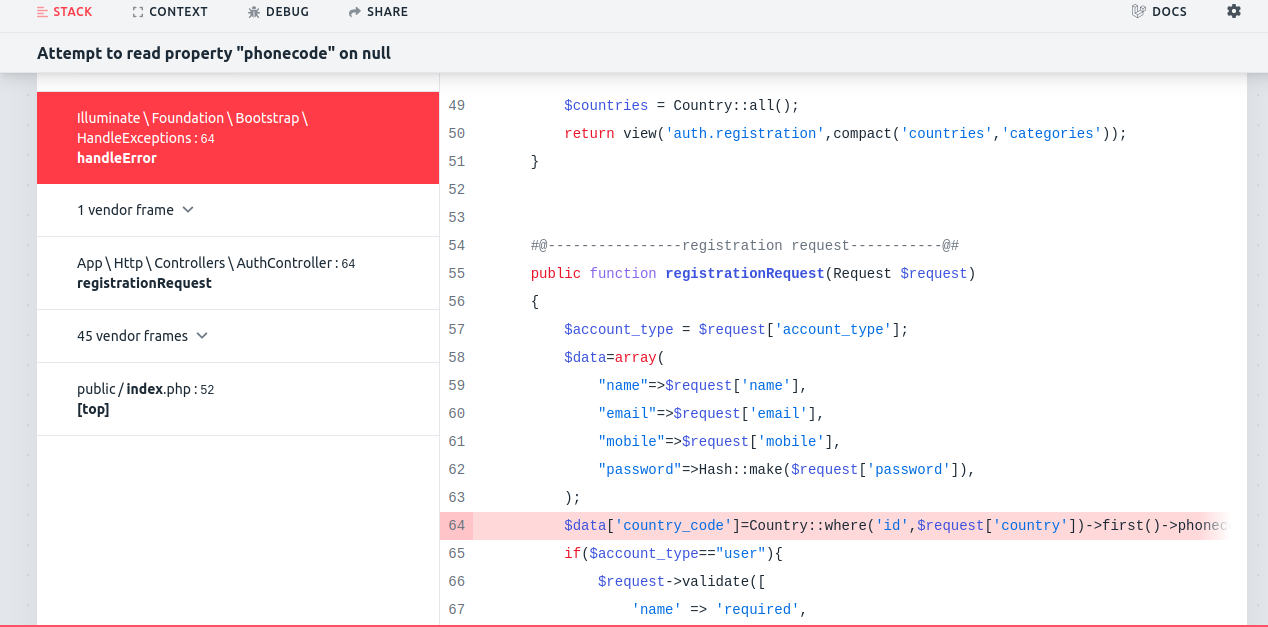Expand the 1 vendor frame group

135,210
